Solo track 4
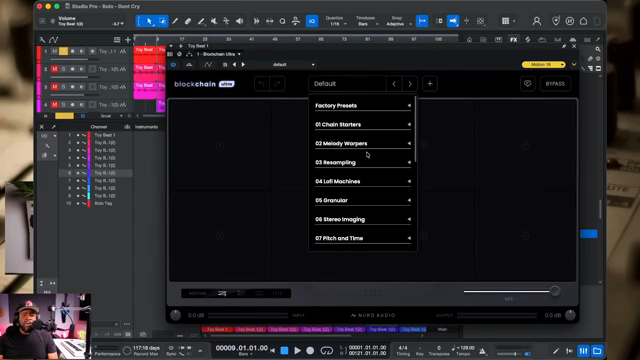 click(x=63, y=105)
